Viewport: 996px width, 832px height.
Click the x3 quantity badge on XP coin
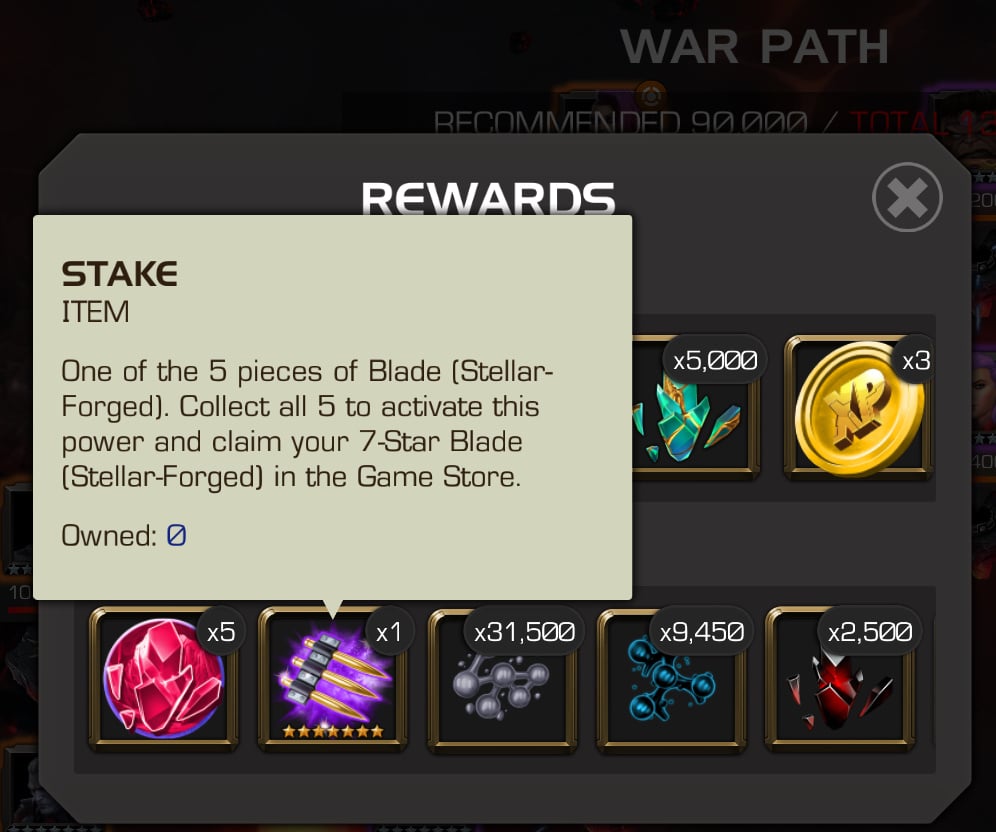point(915,361)
